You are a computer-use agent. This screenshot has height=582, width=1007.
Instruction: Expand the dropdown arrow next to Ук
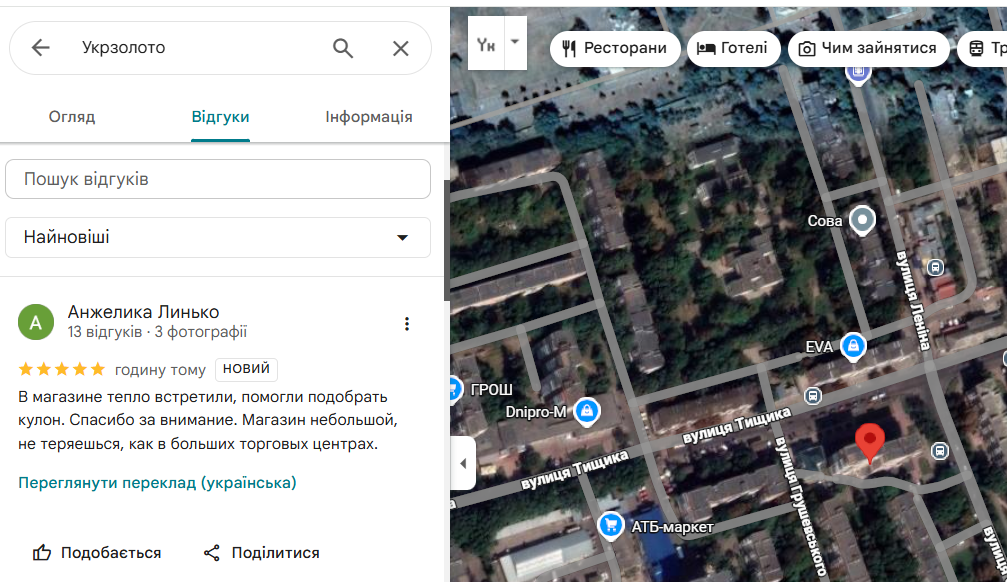pyautogui.click(x=515, y=42)
